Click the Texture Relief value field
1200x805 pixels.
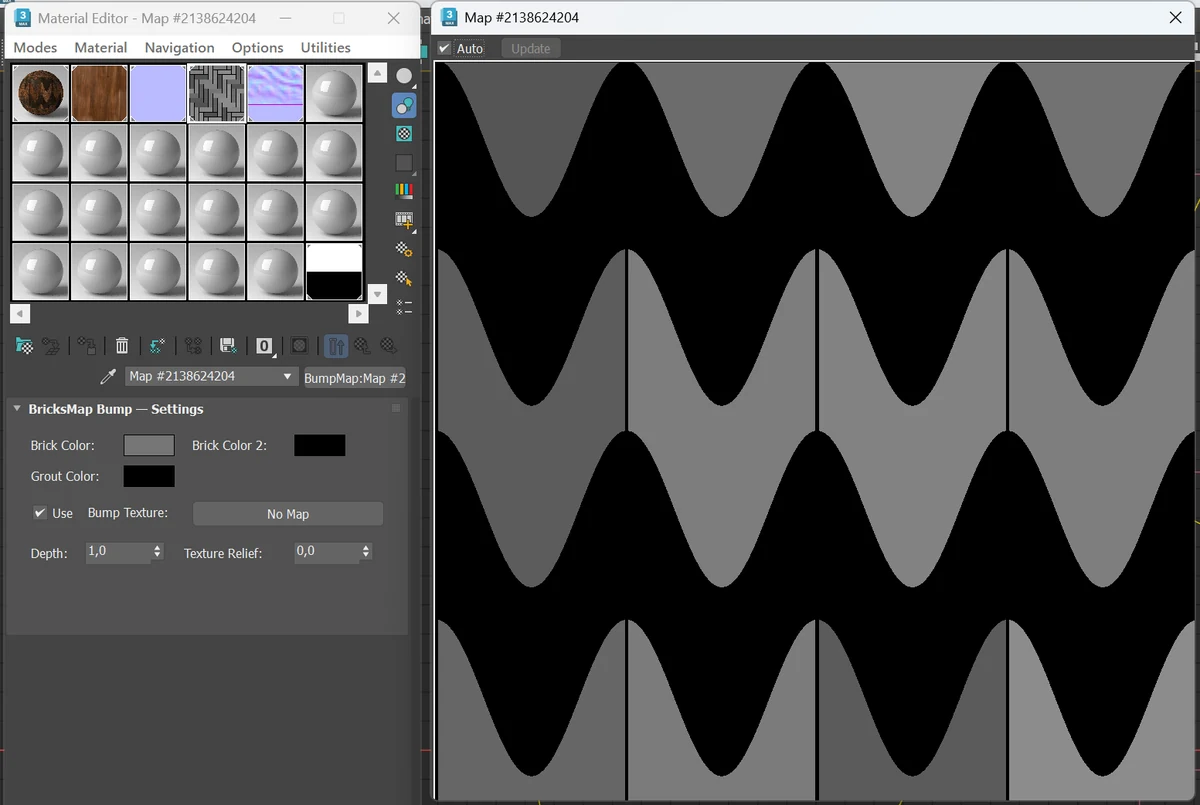327,552
